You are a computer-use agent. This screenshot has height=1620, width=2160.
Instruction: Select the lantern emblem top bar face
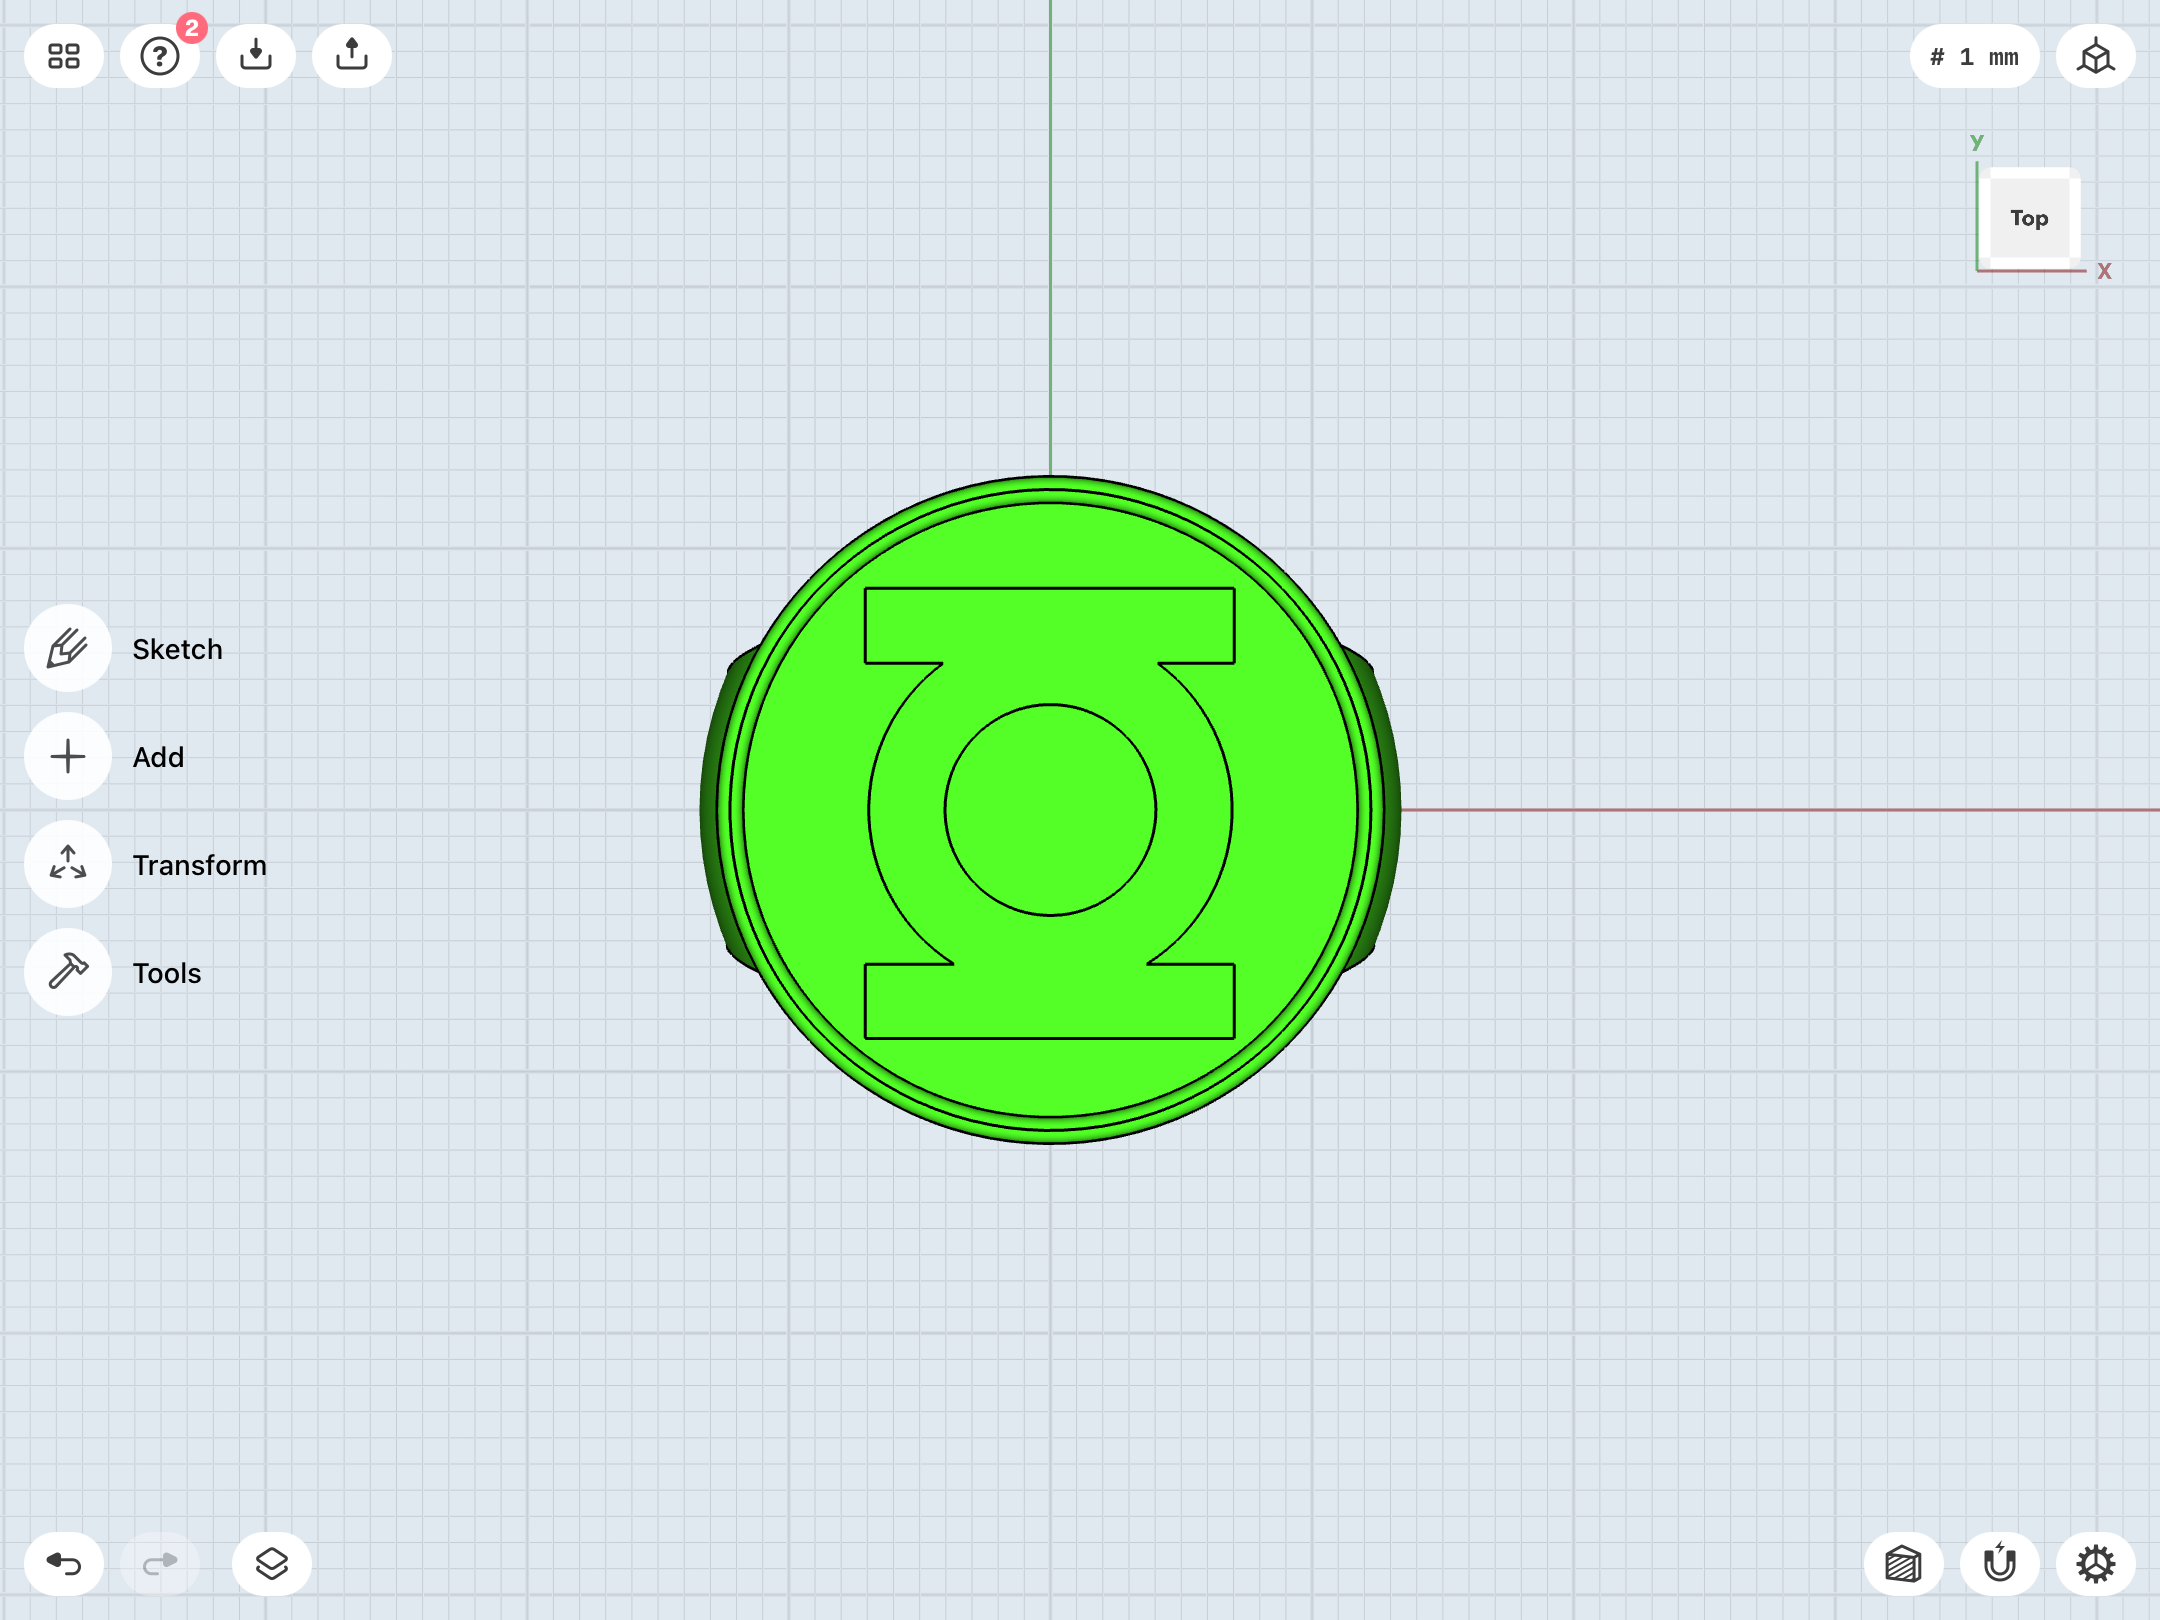(1050, 626)
